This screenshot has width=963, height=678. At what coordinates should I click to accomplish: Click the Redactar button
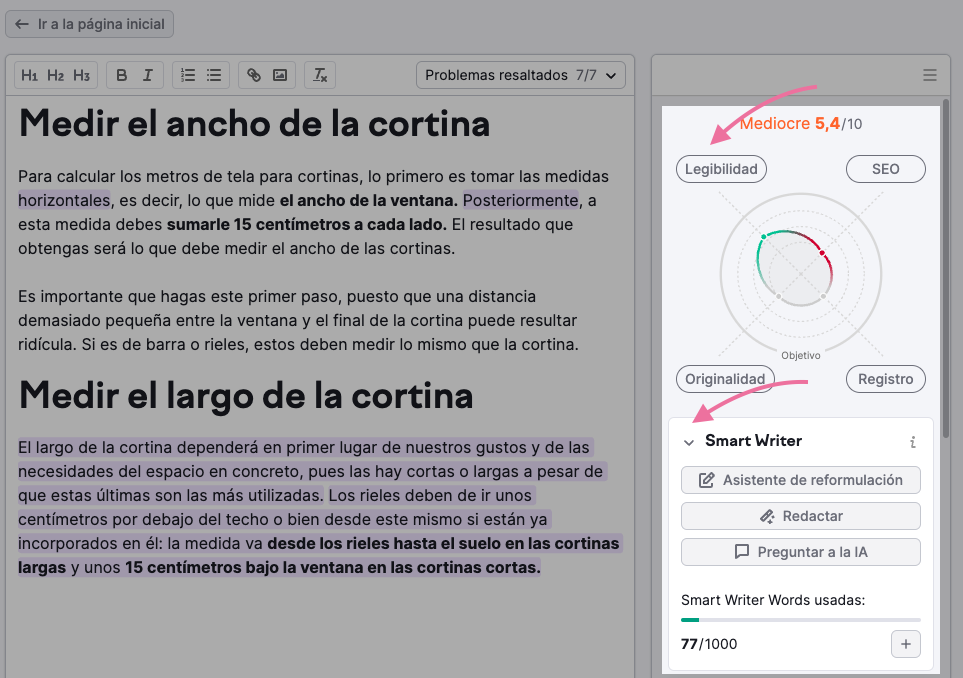800,516
